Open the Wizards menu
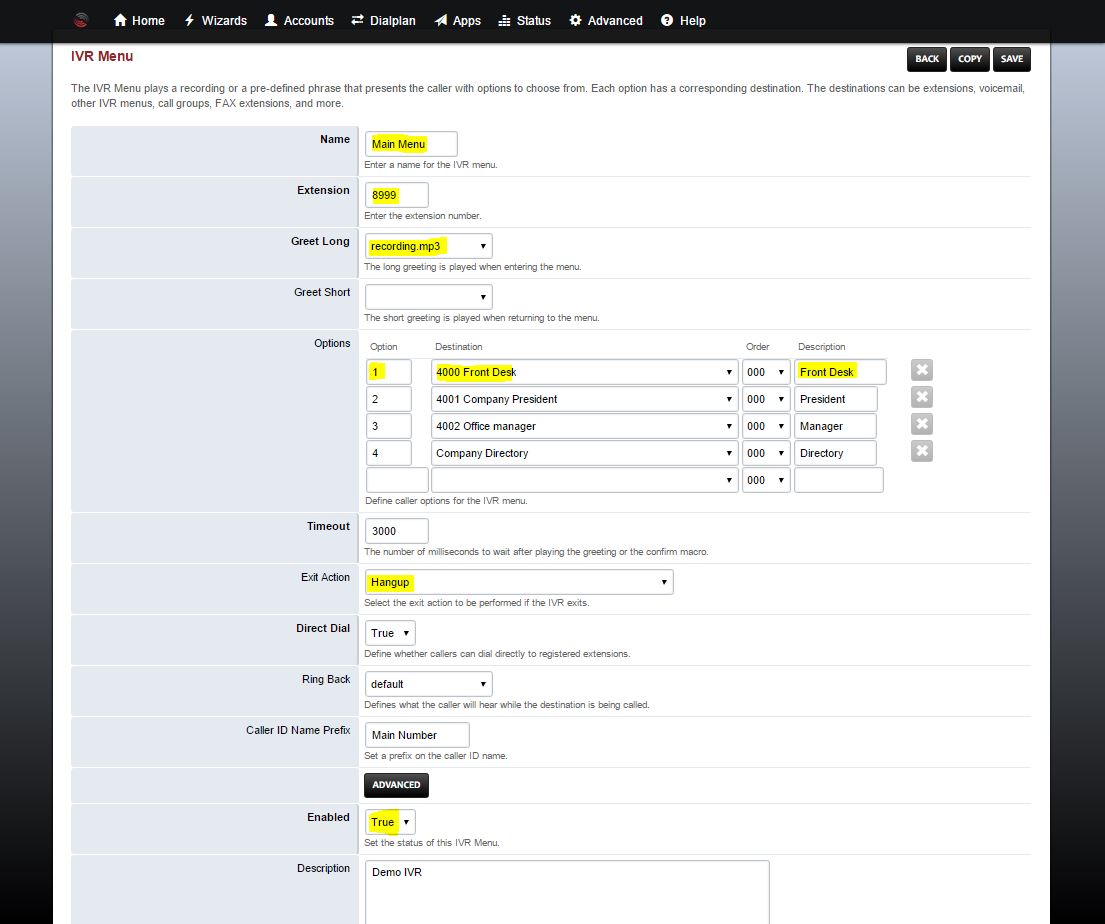 [216, 20]
